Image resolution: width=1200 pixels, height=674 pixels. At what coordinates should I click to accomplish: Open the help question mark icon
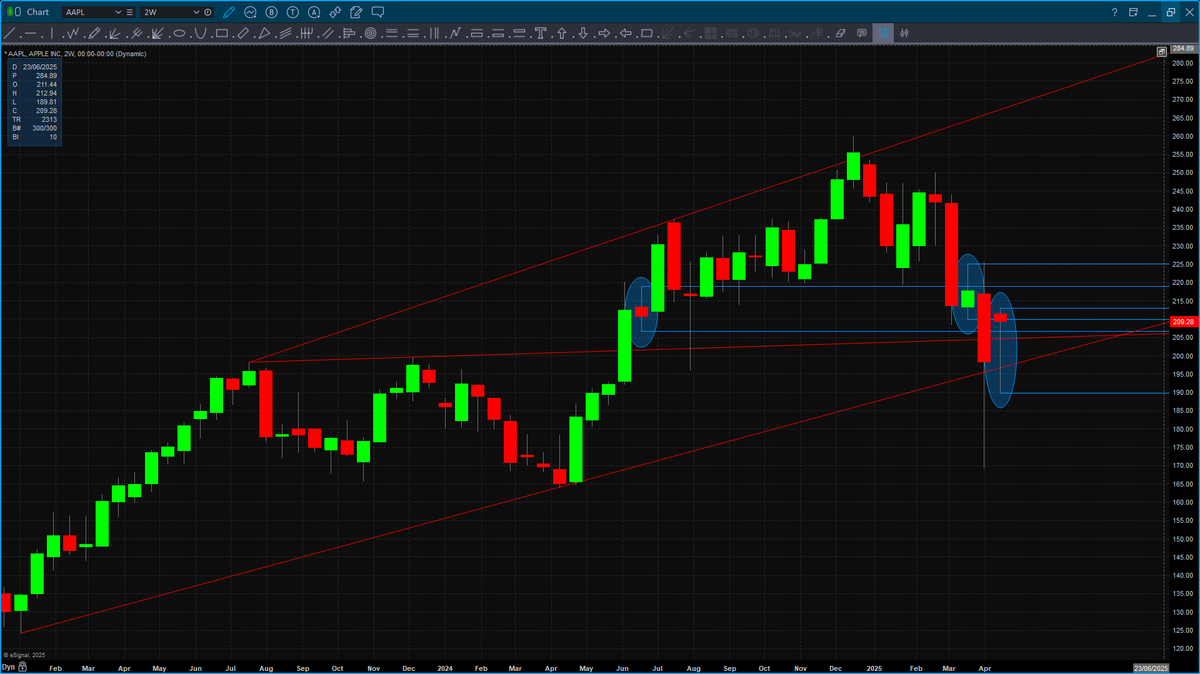point(1115,12)
